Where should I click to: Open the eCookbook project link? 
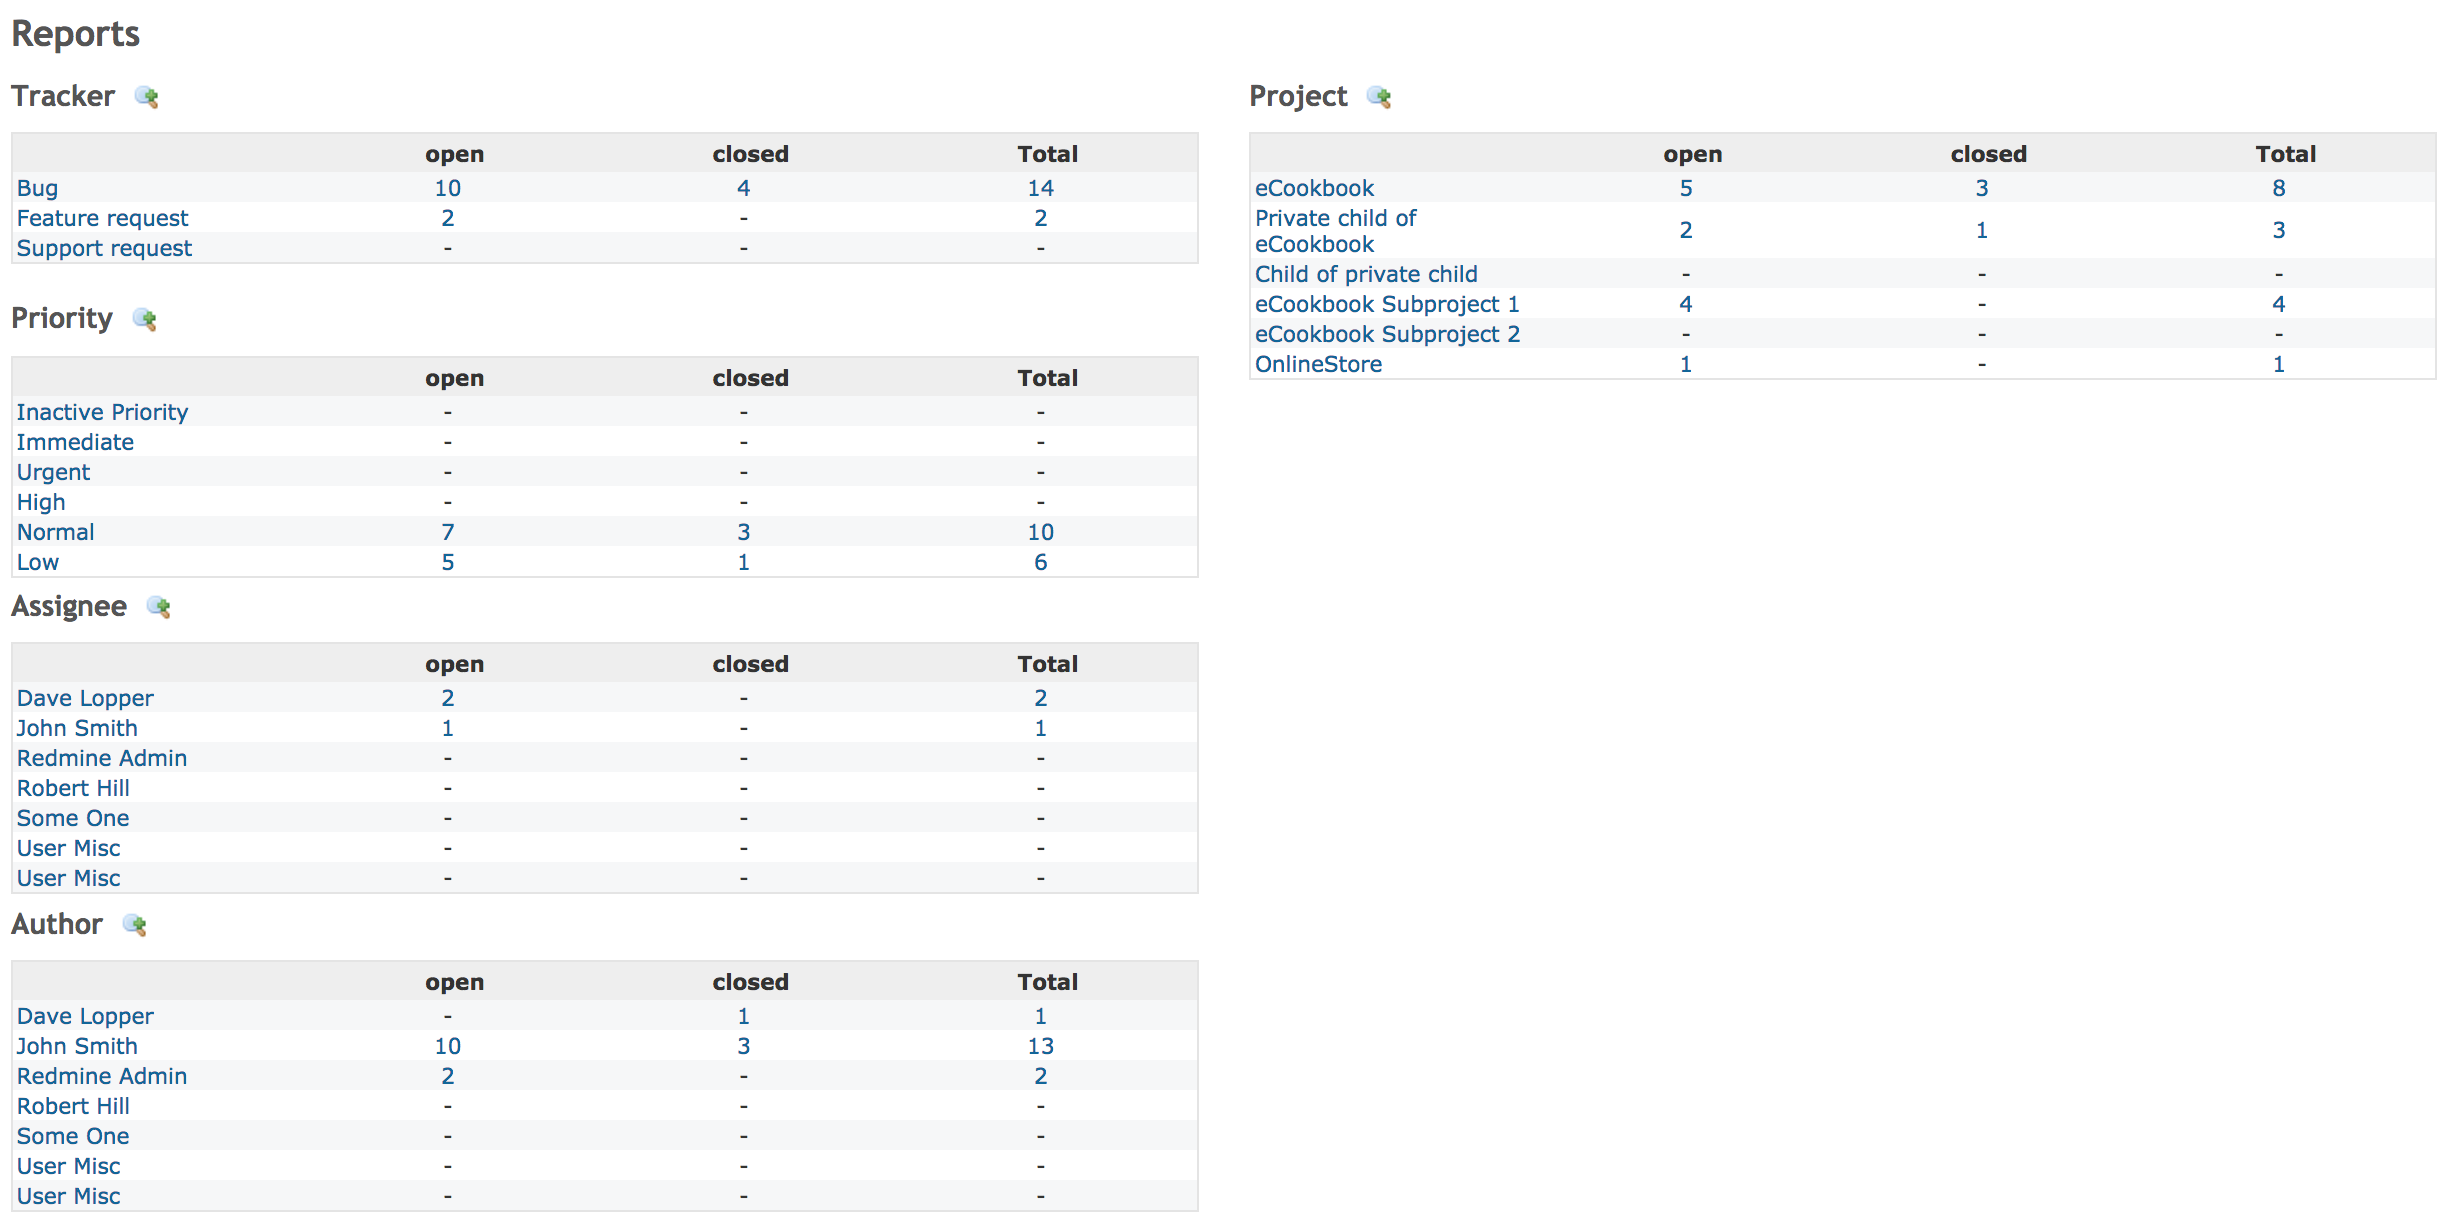[x=1314, y=188]
